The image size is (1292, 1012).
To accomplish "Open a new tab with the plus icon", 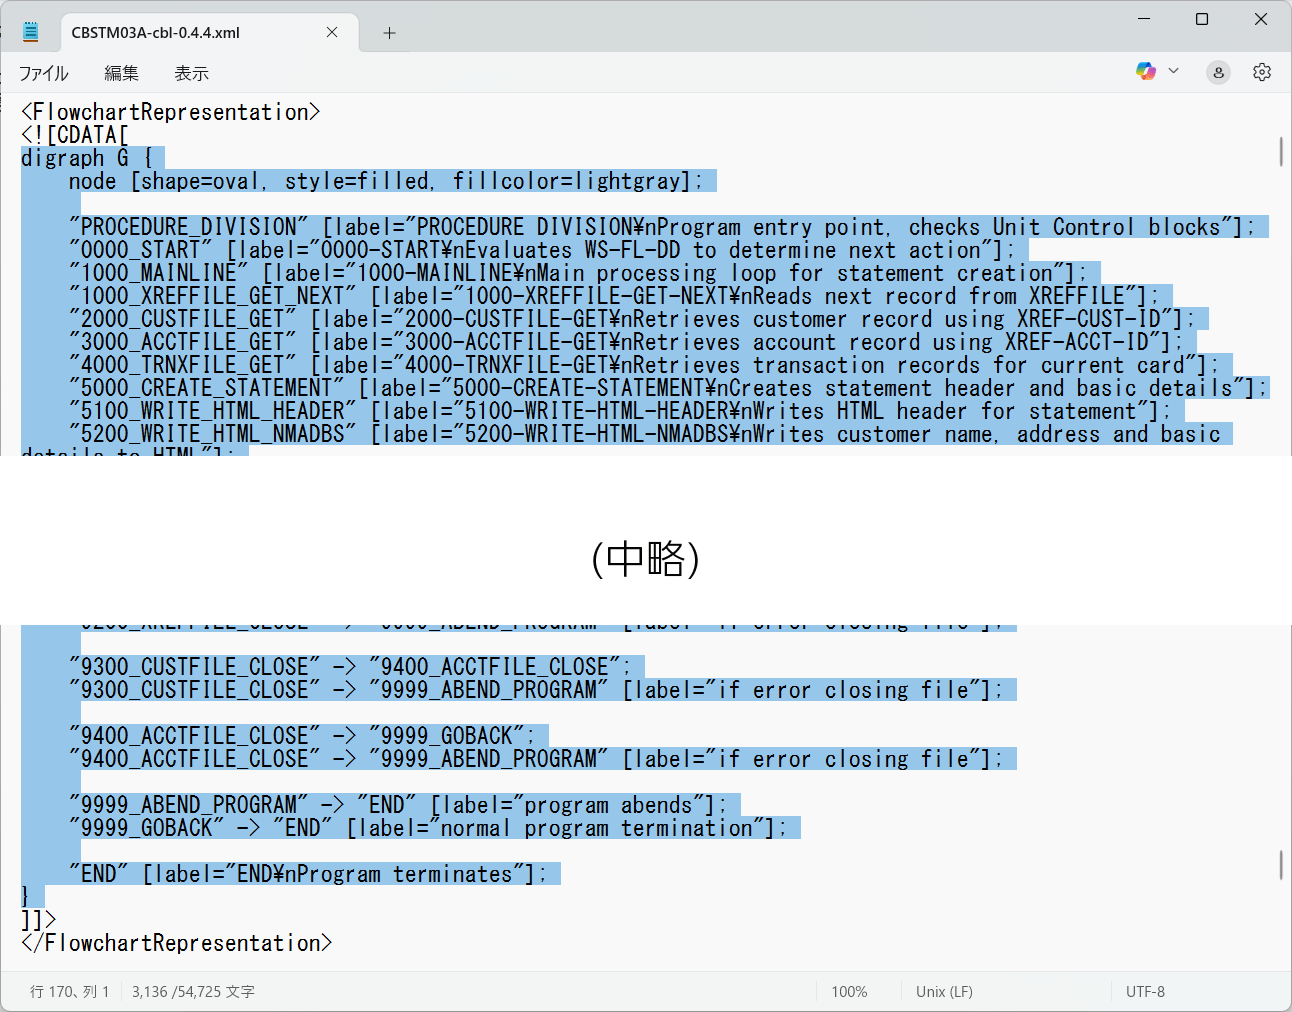I will (x=389, y=31).
